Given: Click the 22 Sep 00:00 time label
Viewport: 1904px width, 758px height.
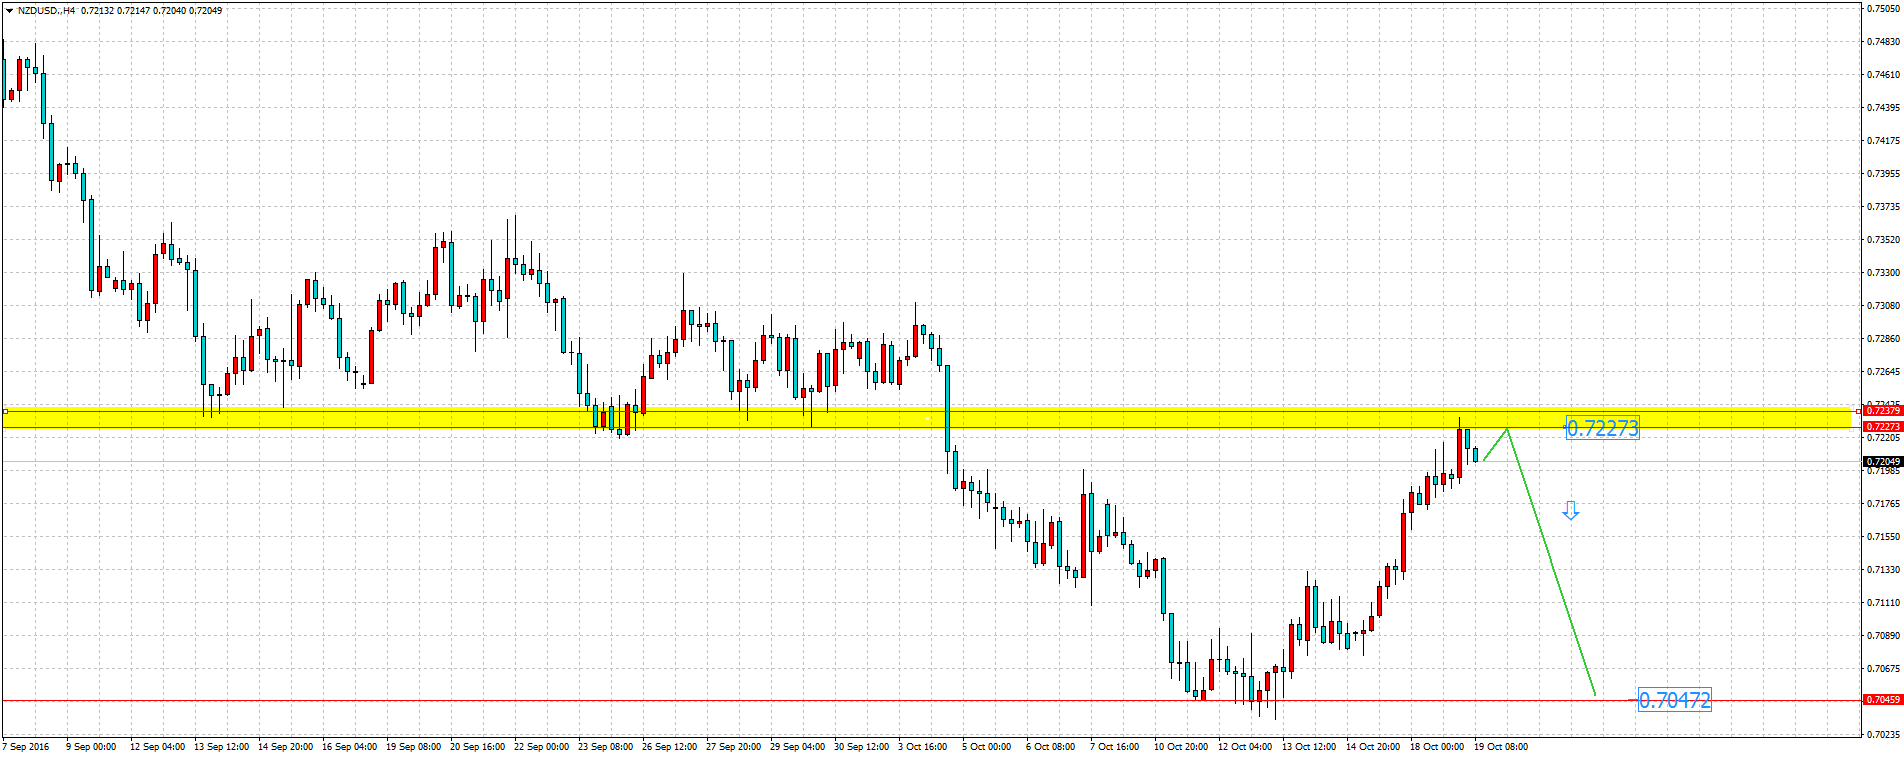Looking at the screenshot, I should 541,747.
